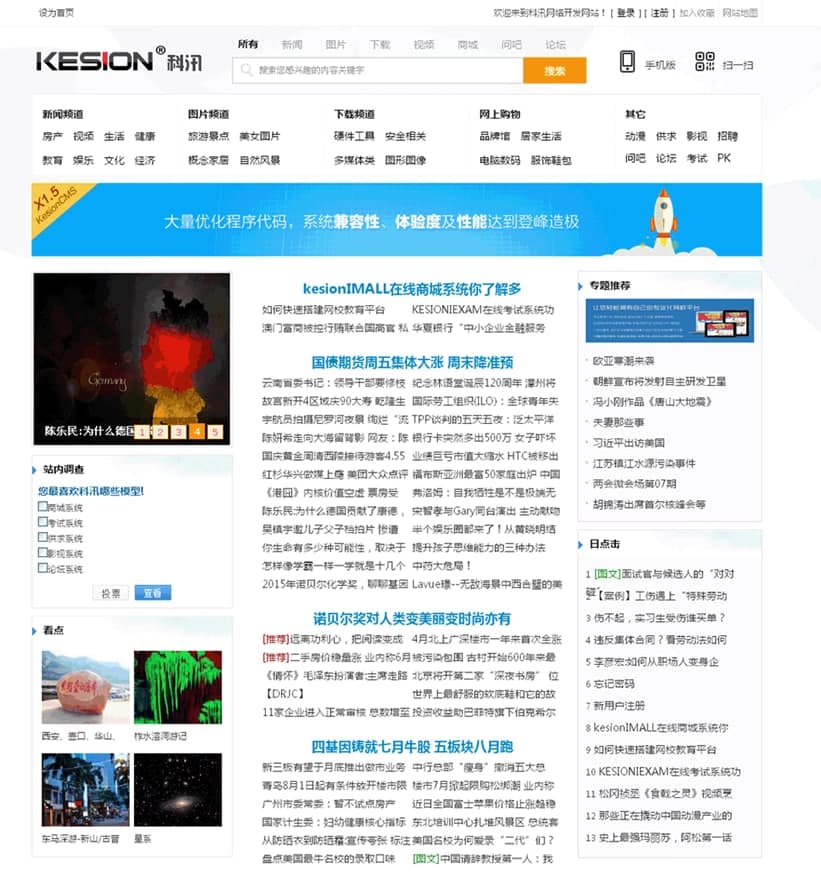Click the 手机版 text link
The width and height of the screenshot is (821, 881).
pyautogui.click(x=660, y=65)
